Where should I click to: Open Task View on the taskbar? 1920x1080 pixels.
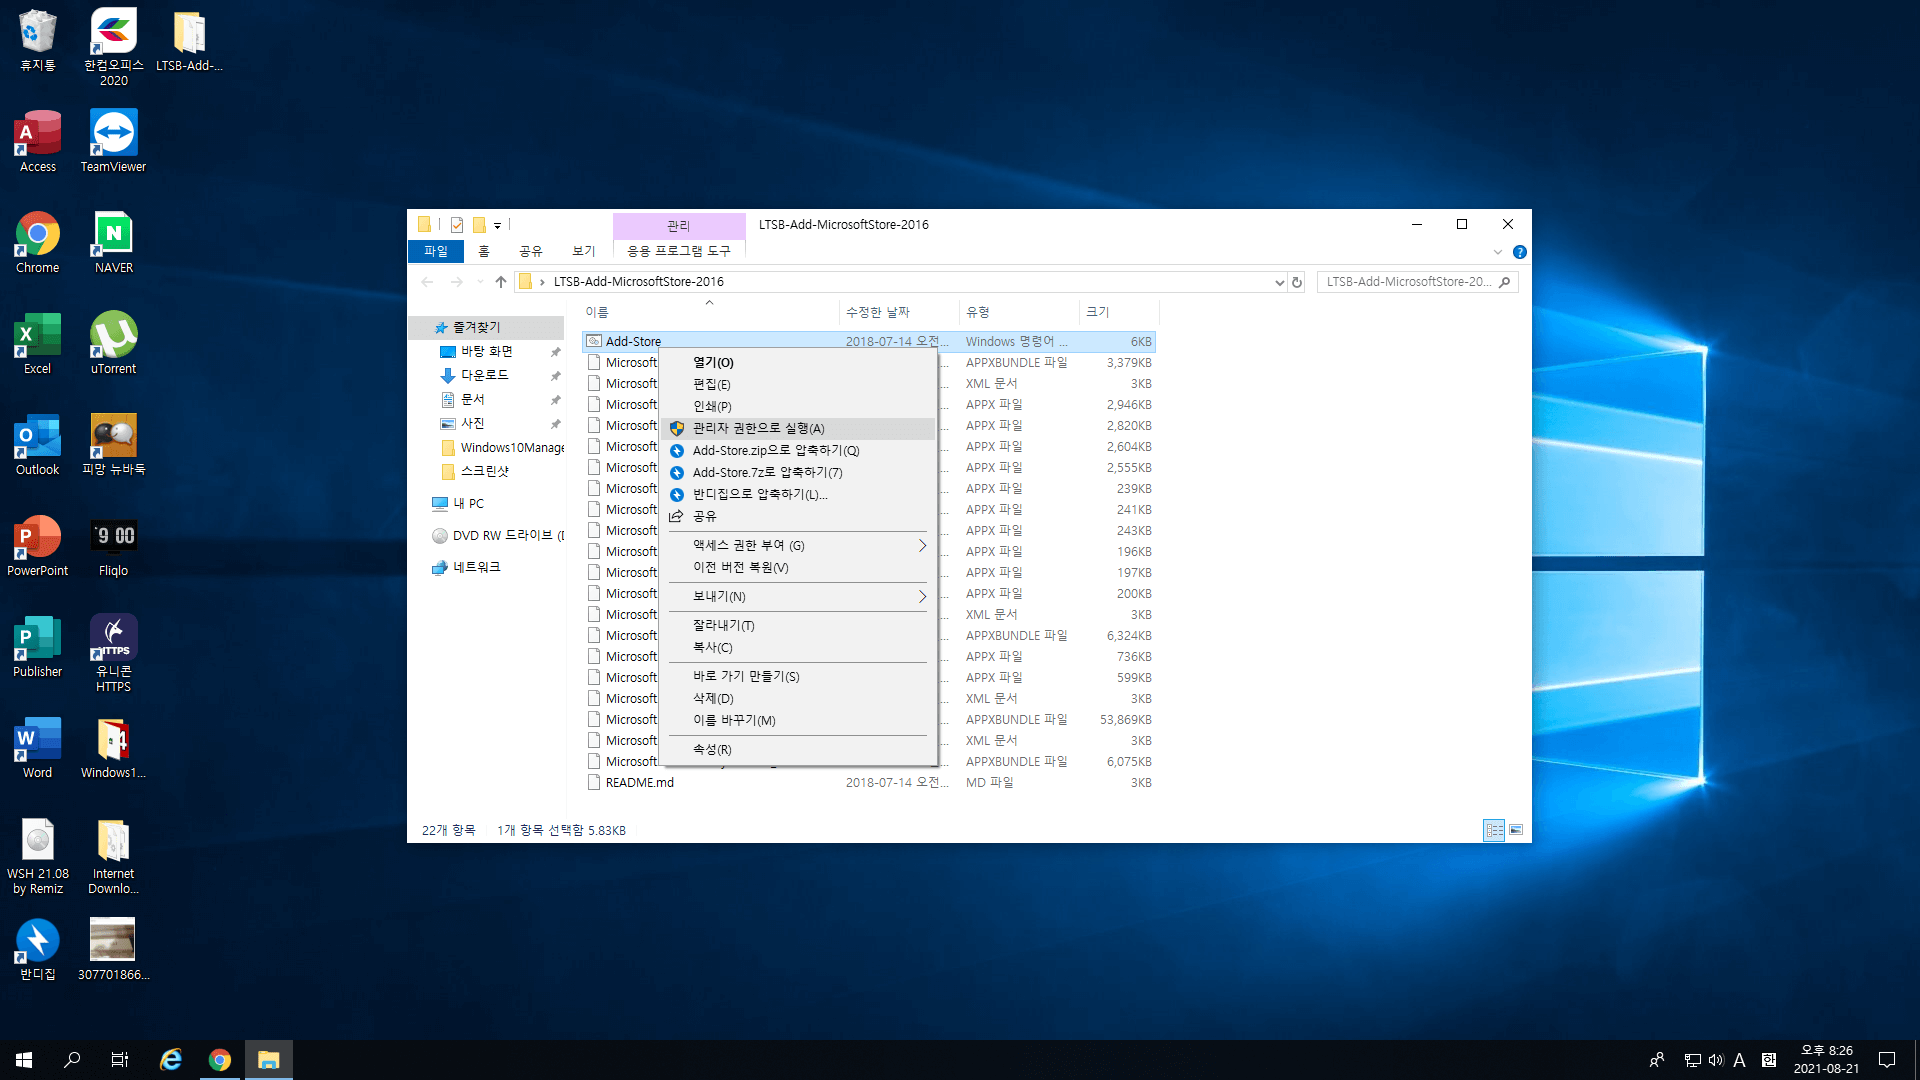[120, 1060]
